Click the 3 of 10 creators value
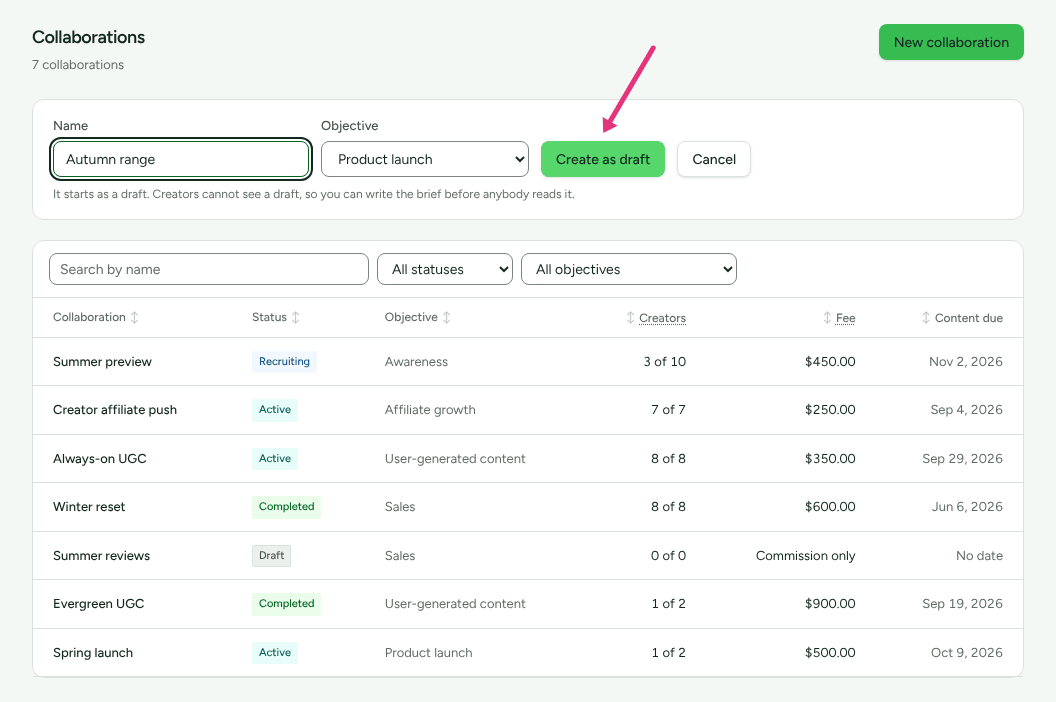 click(665, 362)
